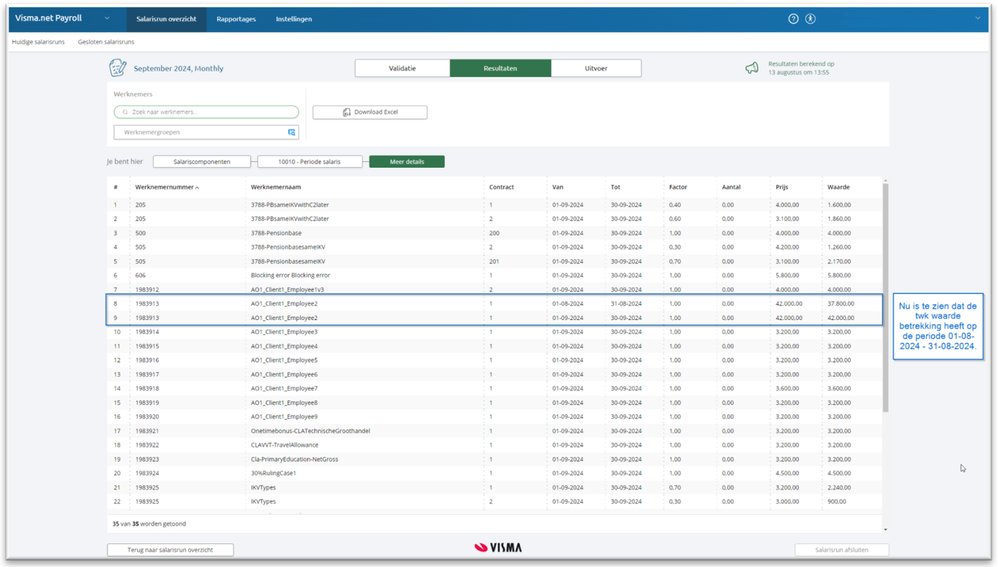Click the Excel file icon
Image resolution: width=998 pixels, height=567 pixels.
click(347, 112)
